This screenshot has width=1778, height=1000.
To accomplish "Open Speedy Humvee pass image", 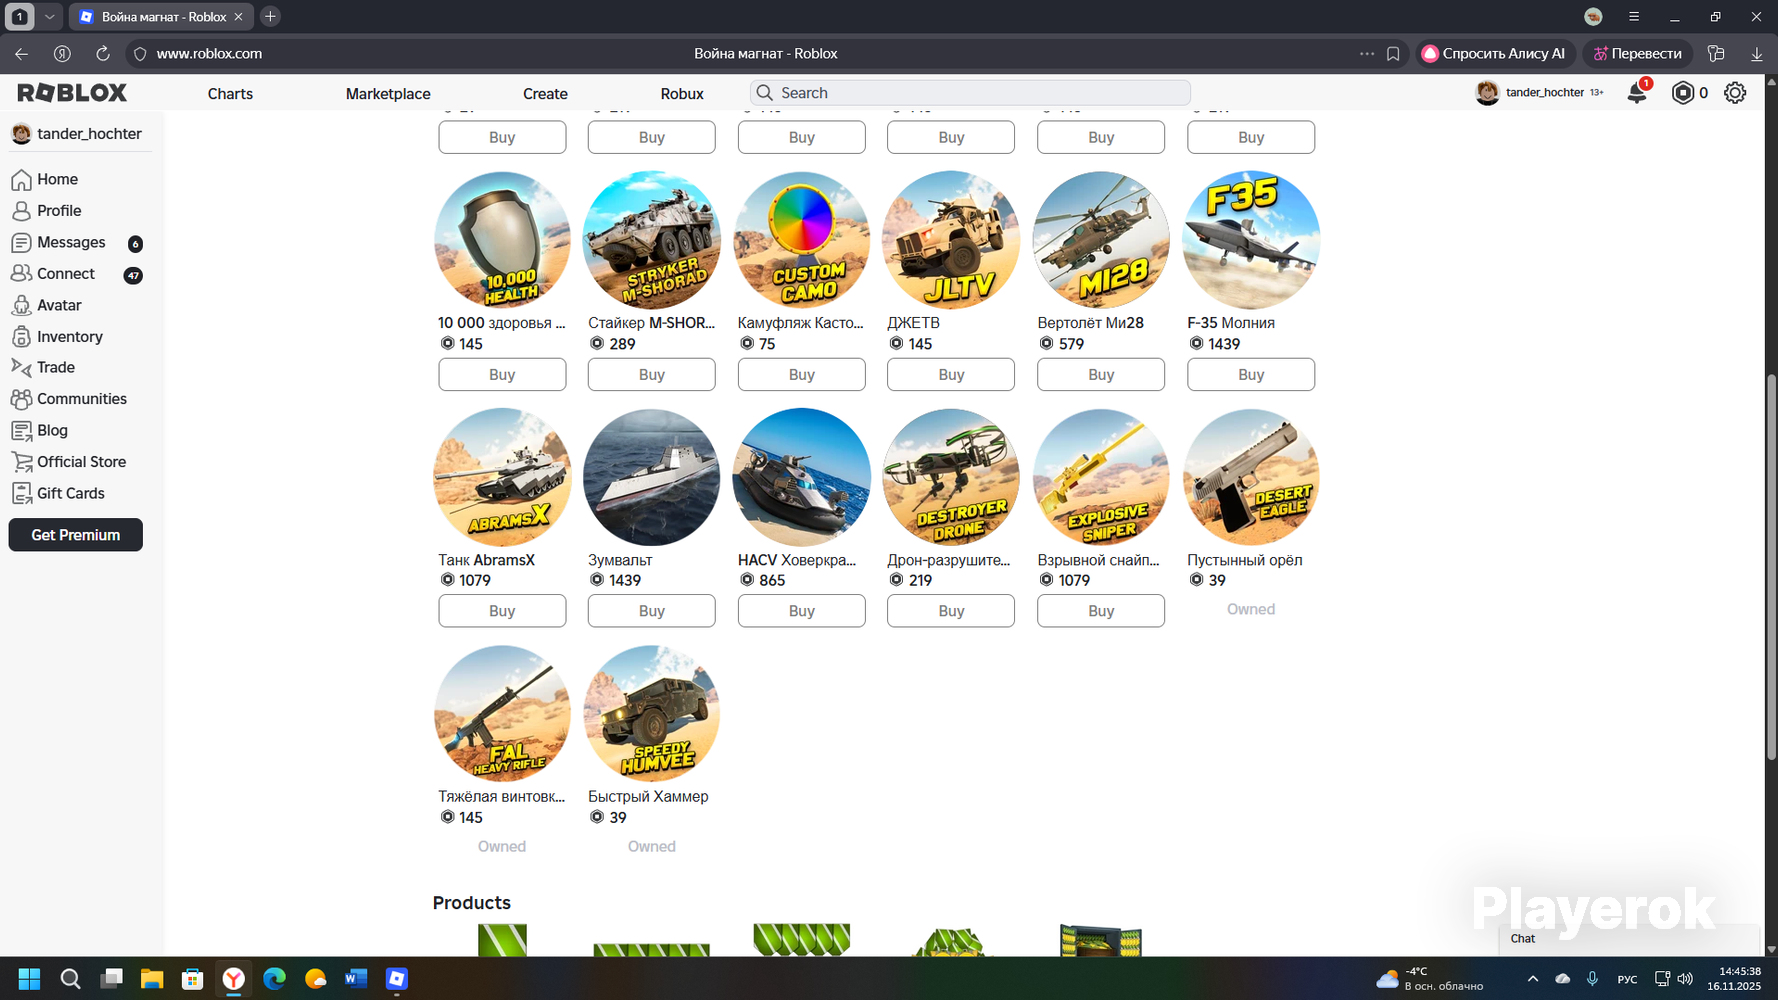I will click(652, 714).
